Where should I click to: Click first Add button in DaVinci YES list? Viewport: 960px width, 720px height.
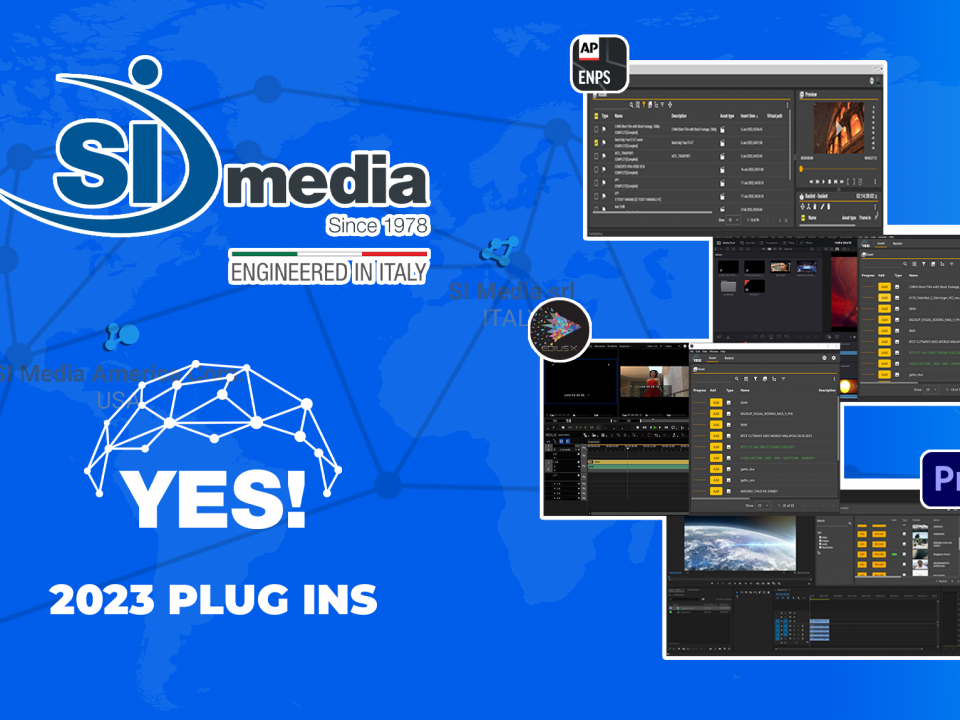[x=885, y=287]
